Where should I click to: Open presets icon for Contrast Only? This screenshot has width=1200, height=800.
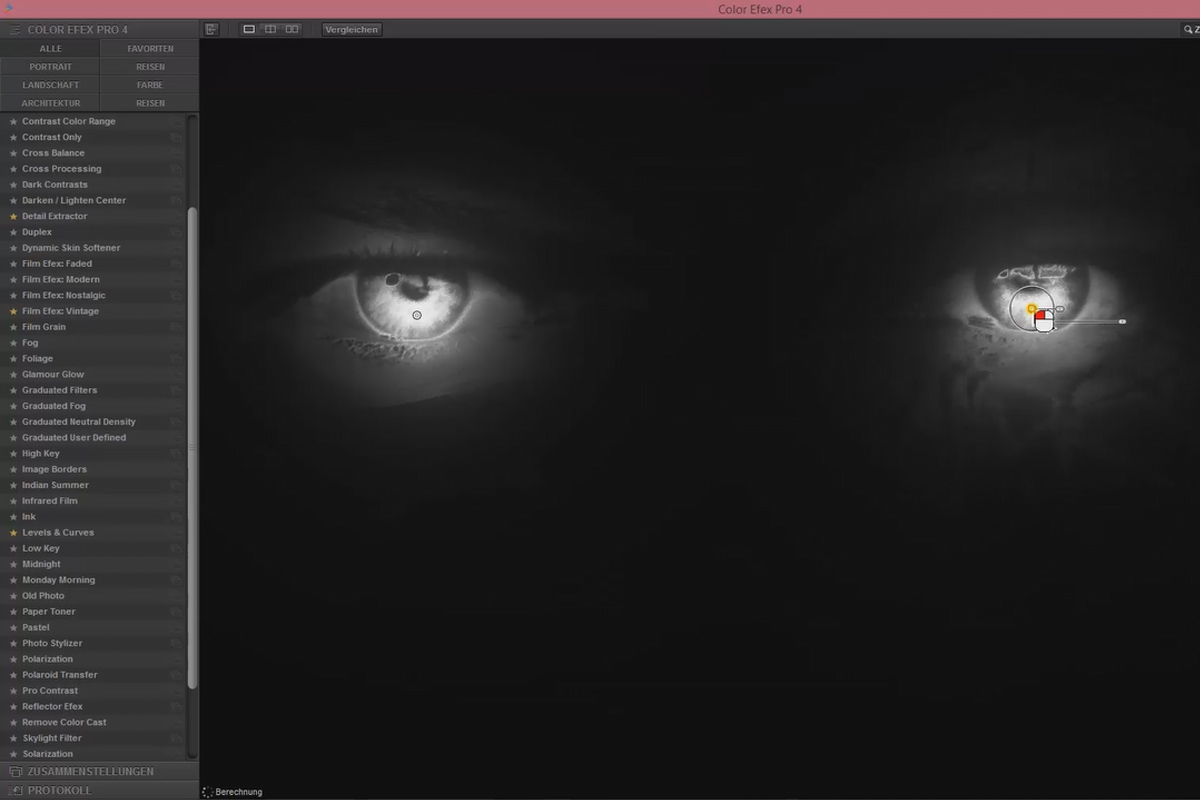tap(176, 137)
